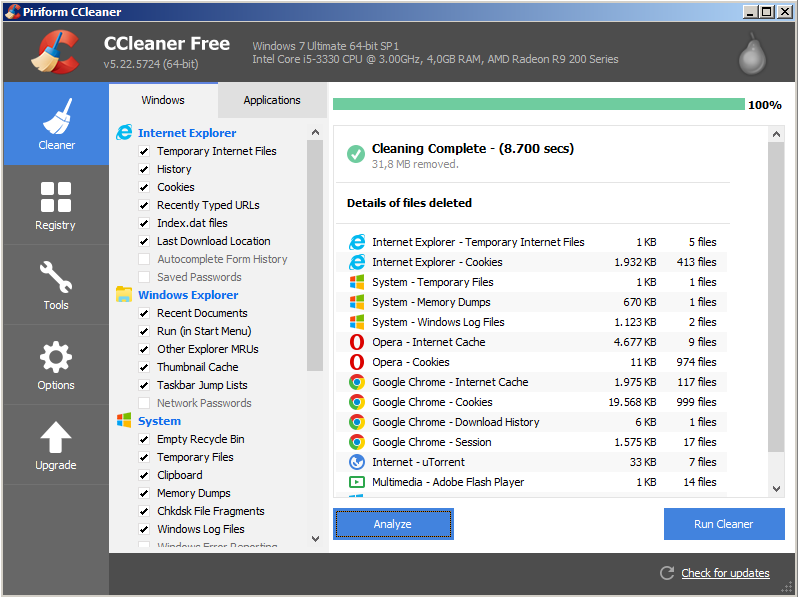Click Windows icon beside Windows Log Files result
The width and height of the screenshot is (798, 597).
click(x=357, y=322)
